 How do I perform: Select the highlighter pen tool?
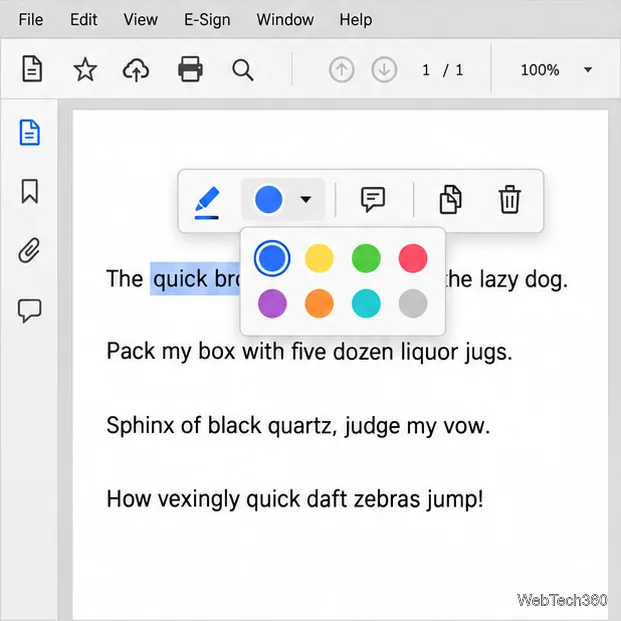207,202
